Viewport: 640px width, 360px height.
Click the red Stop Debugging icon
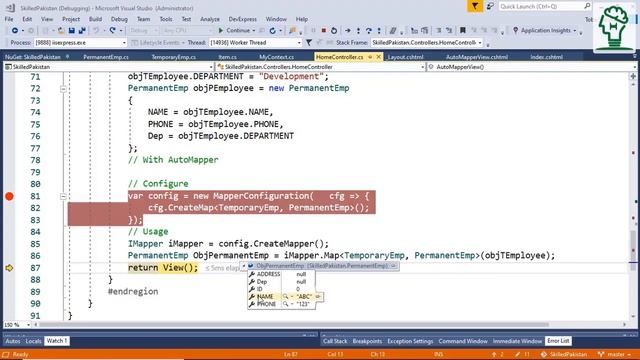[x=324, y=31]
